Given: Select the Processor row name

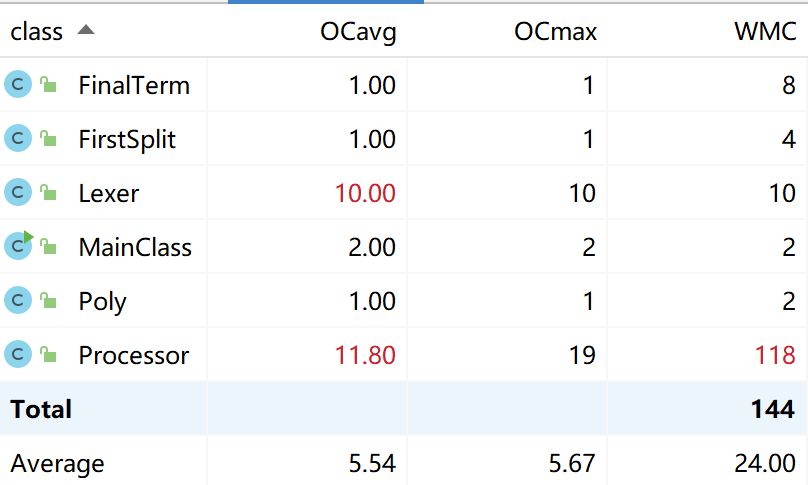Looking at the screenshot, I should tap(133, 355).
